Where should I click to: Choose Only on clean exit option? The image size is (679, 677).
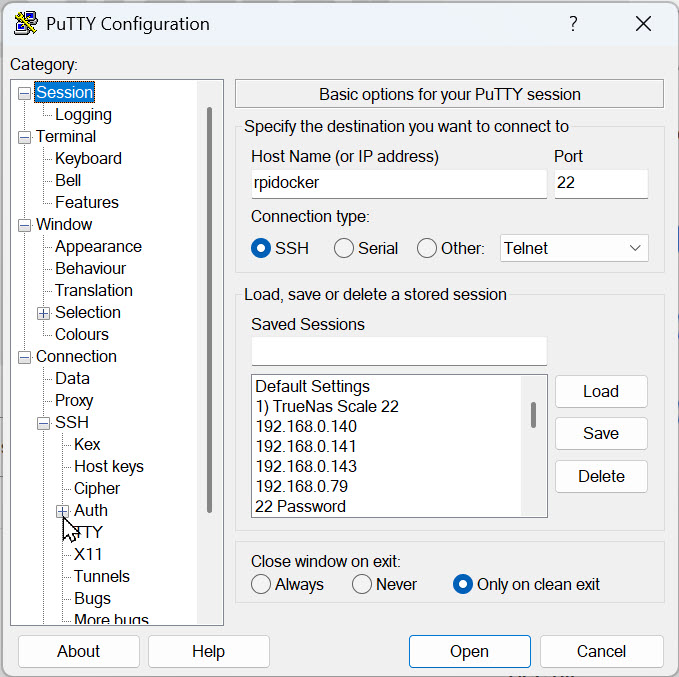pyautogui.click(x=462, y=584)
